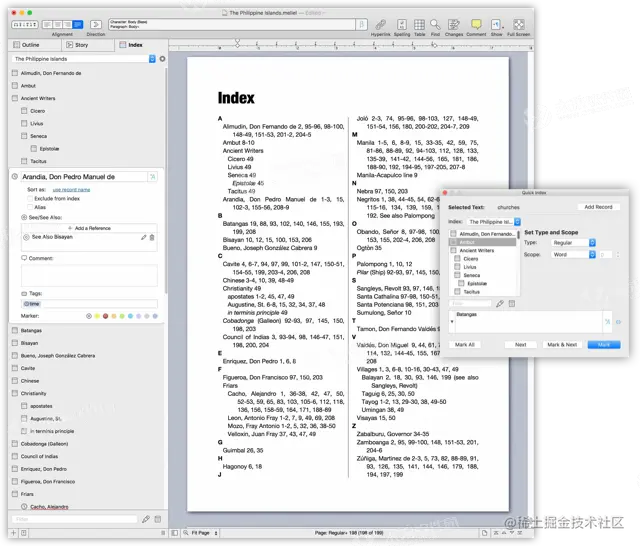Viewport: 640px width, 546px height.
Task: Click Next button in Quick Index
Action: [x=520, y=345]
